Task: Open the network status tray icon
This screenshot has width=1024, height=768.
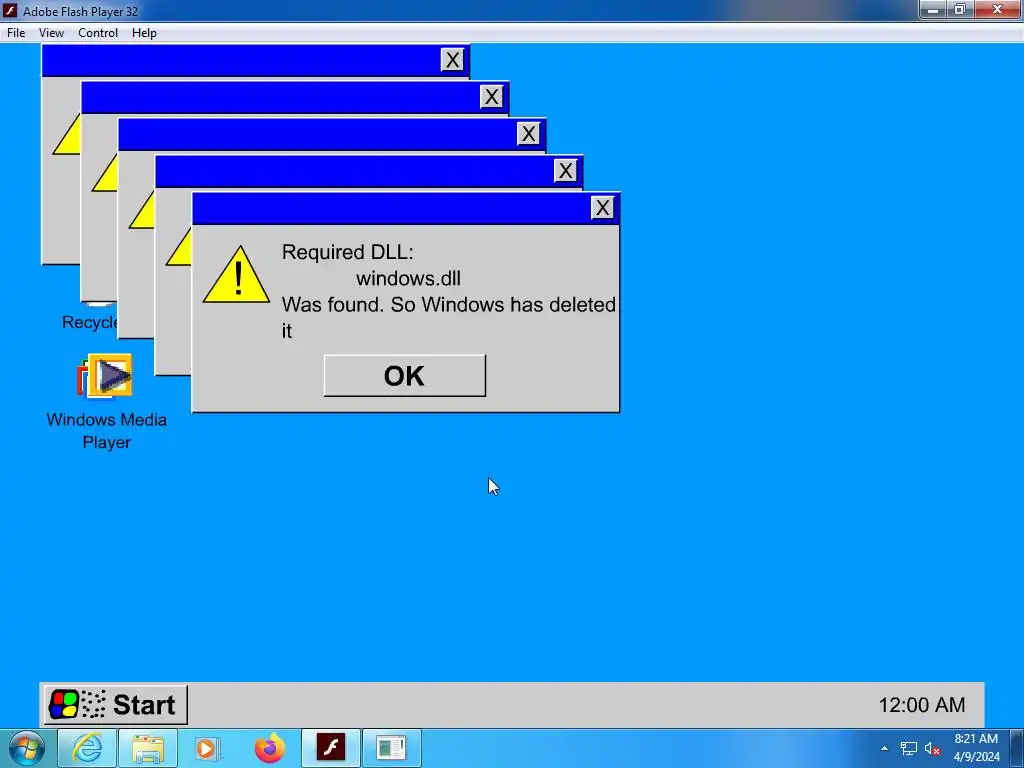Action: tap(908, 748)
